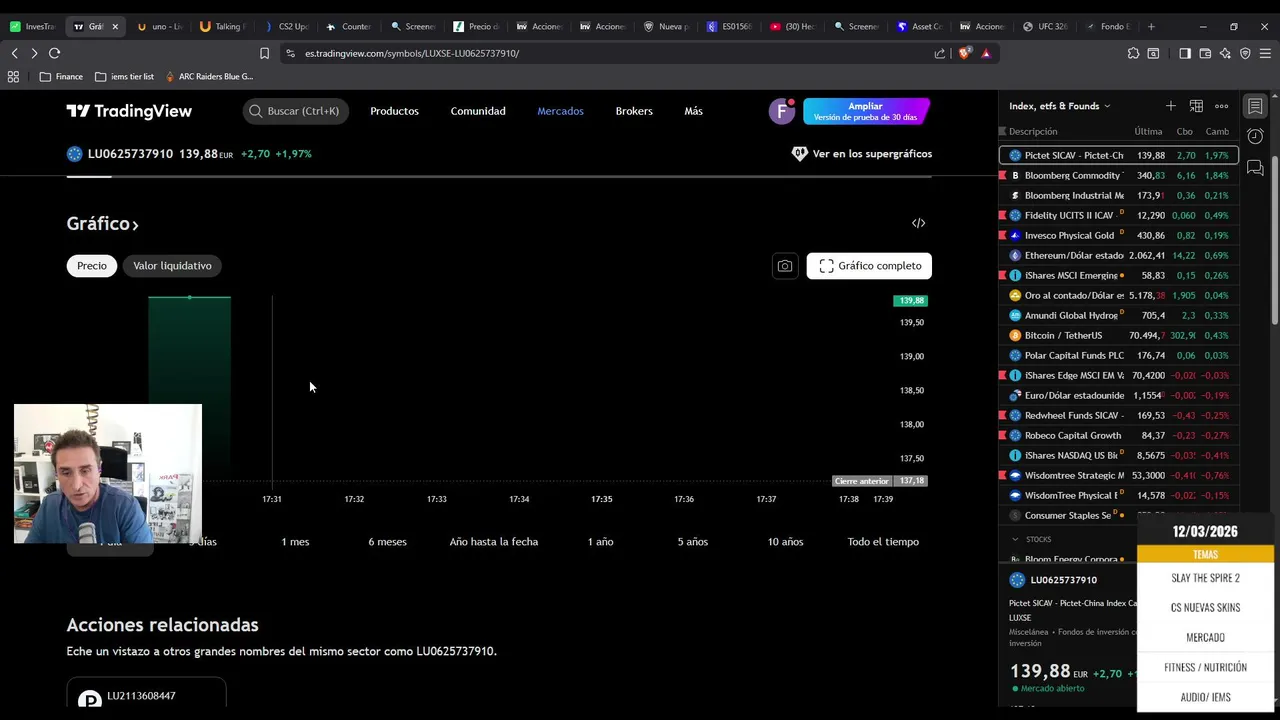Open the Leo AI assistant icon
This screenshot has height=720, width=1280.
pos(1225,53)
